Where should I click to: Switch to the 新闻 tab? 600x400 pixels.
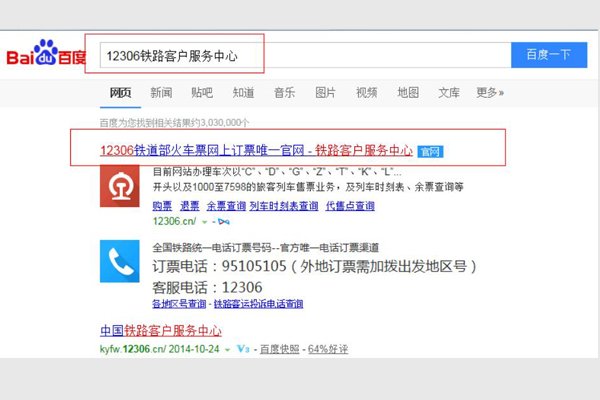(161, 93)
